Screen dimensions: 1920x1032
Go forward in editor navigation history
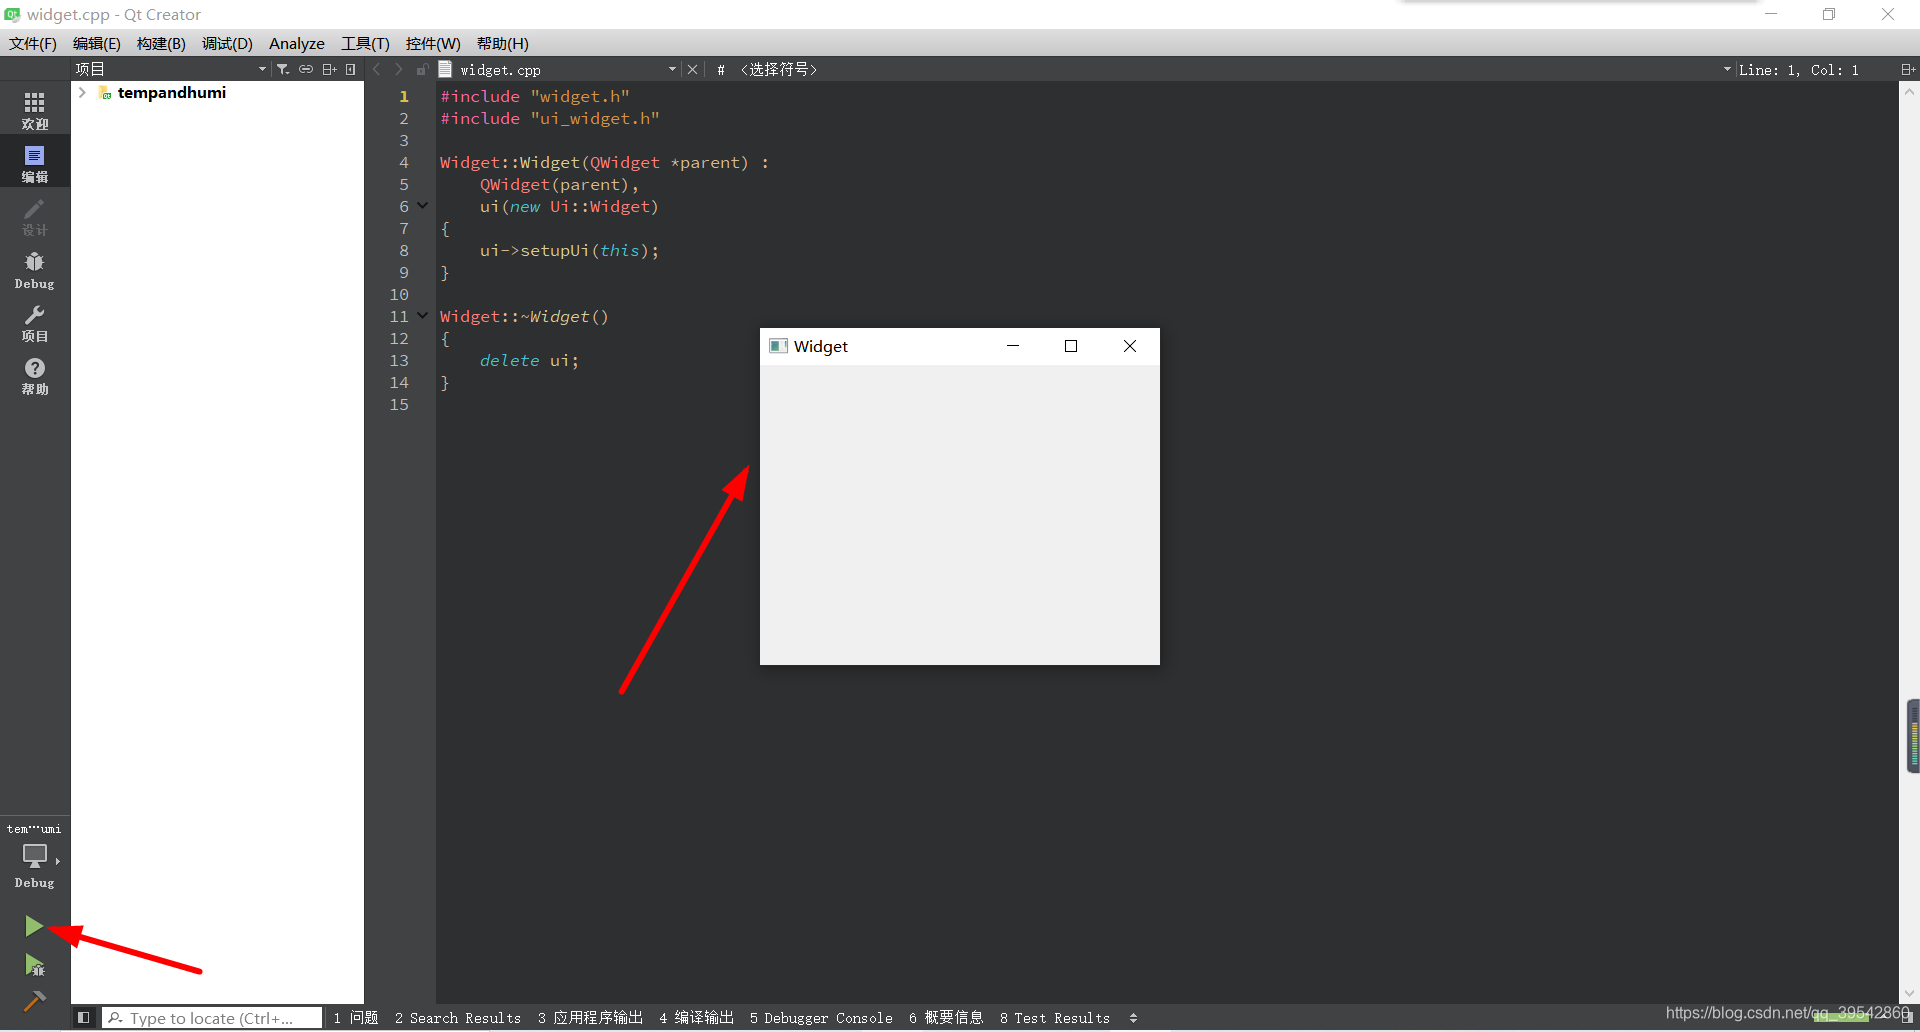pos(398,69)
